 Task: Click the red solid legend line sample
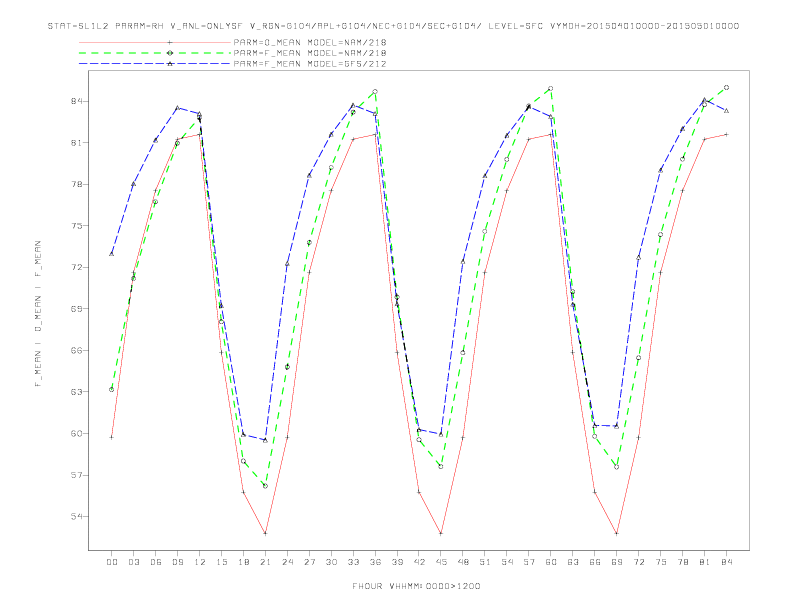tap(155, 42)
